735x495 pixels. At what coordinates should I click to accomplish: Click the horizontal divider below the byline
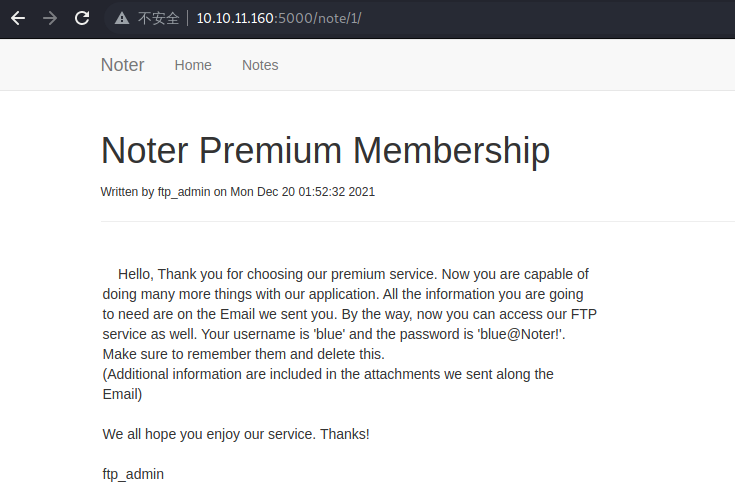[418, 221]
